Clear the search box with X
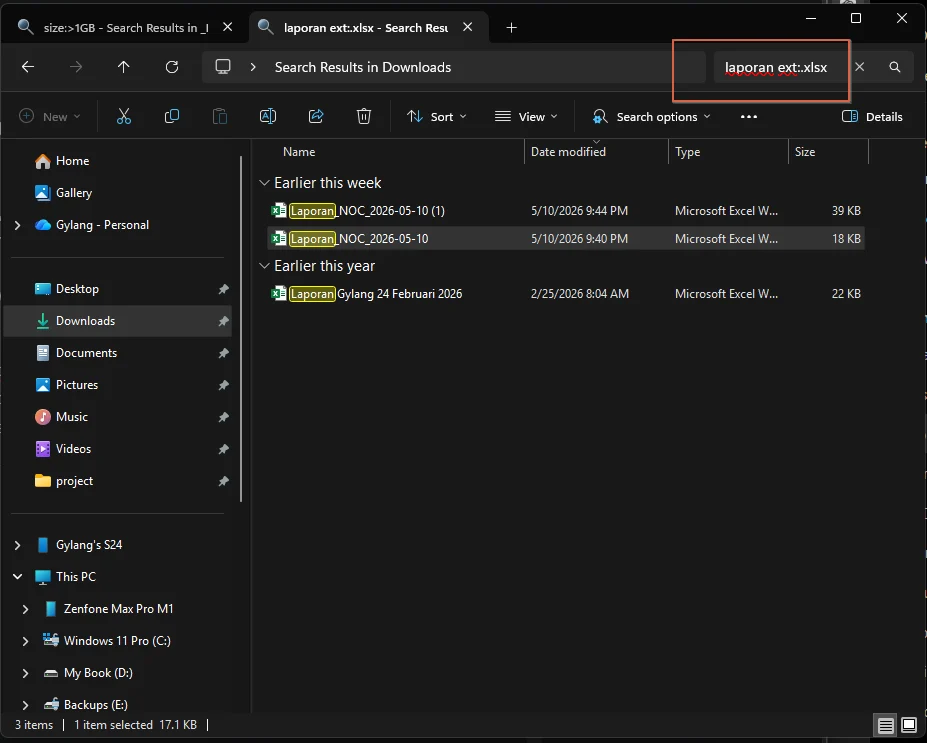 click(860, 67)
